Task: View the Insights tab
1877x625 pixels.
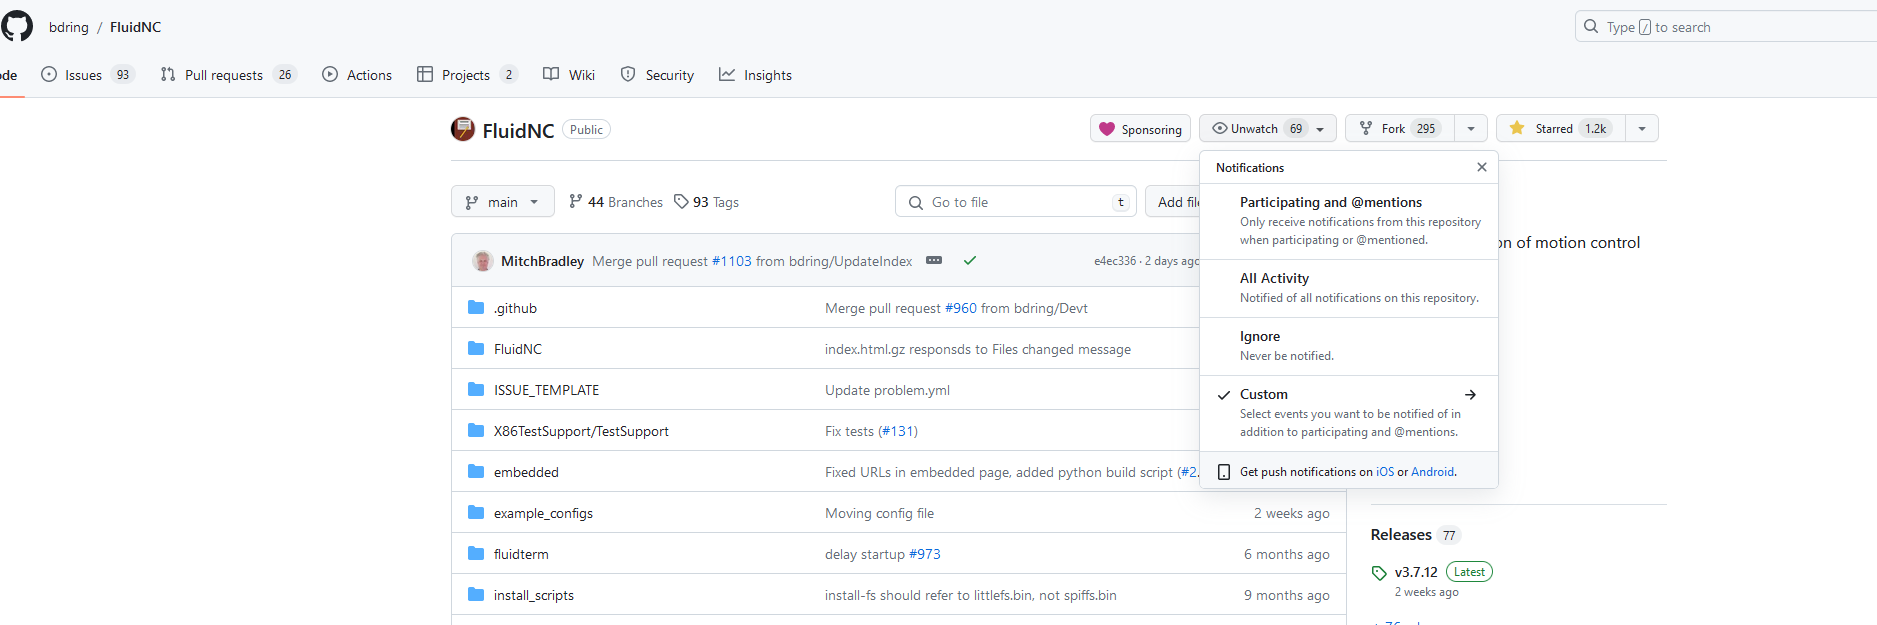Action: [755, 75]
